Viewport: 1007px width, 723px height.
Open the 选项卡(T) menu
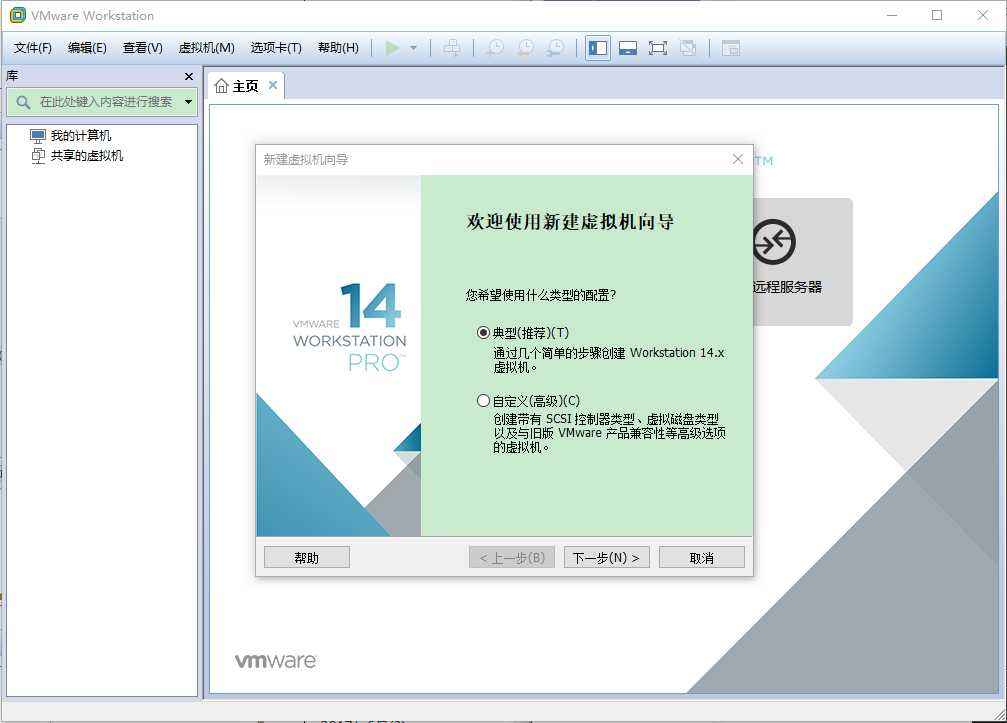point(276,48)
